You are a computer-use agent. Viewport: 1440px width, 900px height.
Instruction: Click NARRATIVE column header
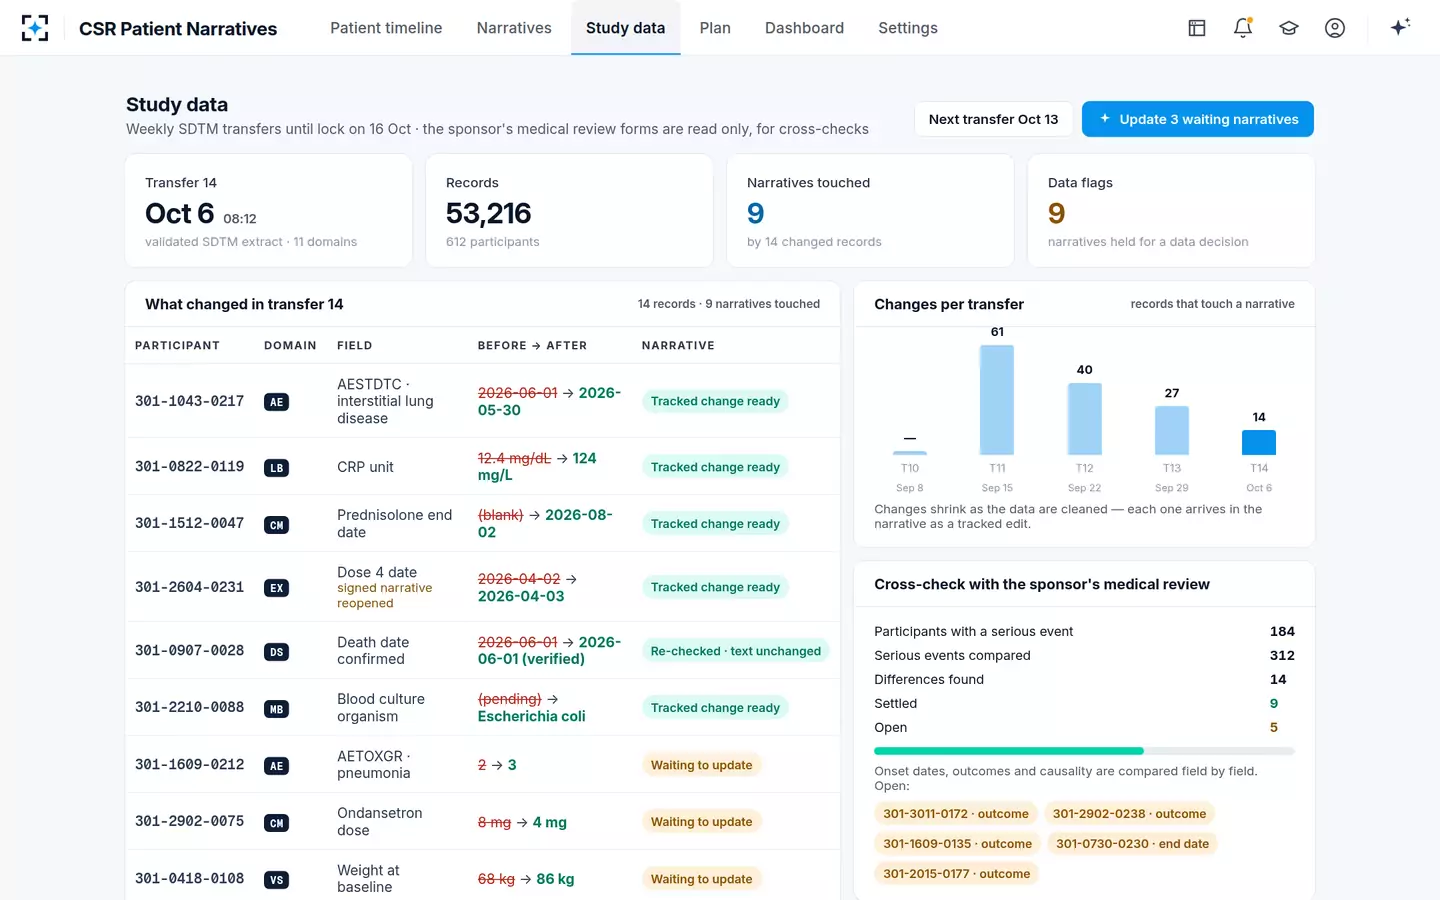[678, 346]
